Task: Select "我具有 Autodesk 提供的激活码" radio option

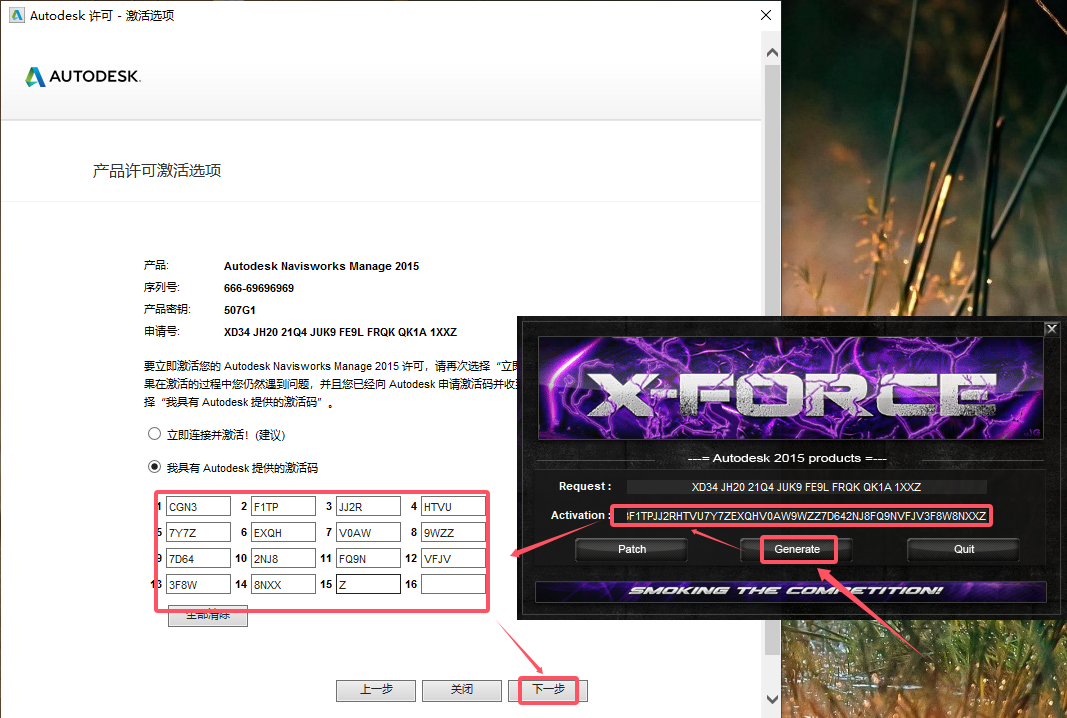Action: [154, 467]
